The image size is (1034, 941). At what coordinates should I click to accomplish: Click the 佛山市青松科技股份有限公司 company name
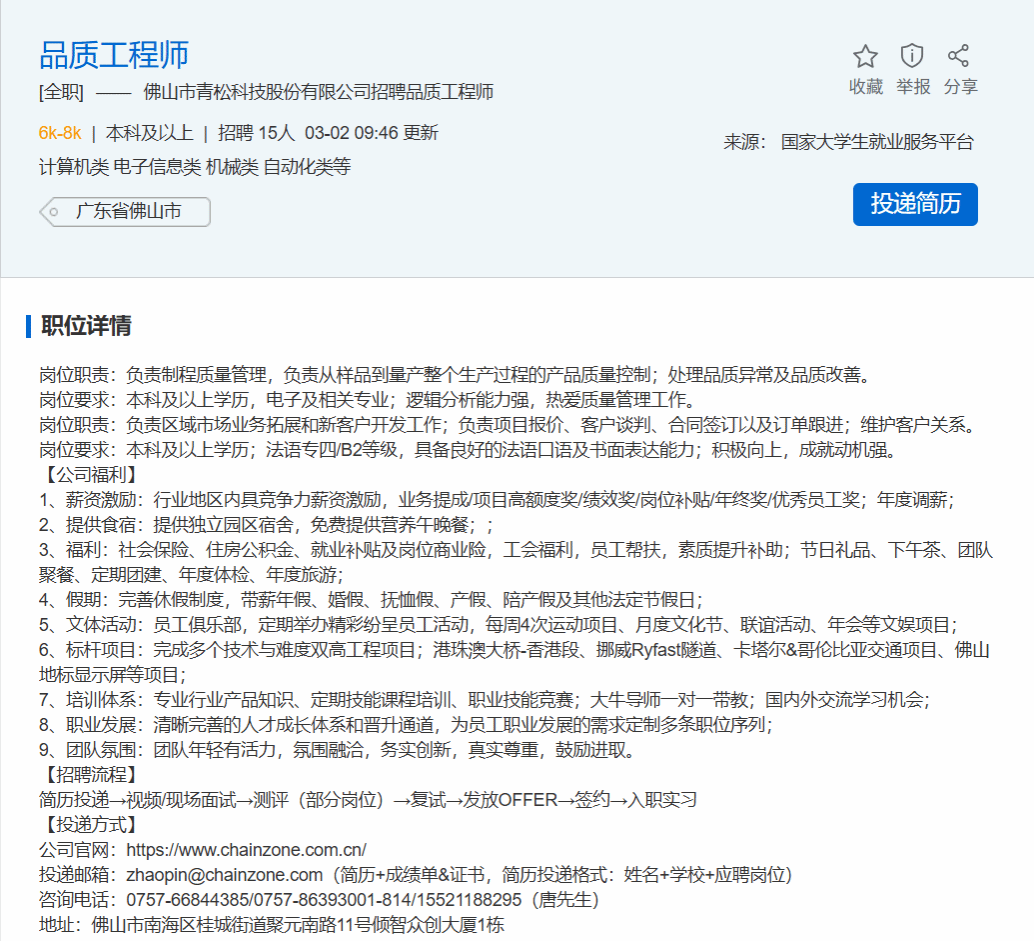click(254, 93)
